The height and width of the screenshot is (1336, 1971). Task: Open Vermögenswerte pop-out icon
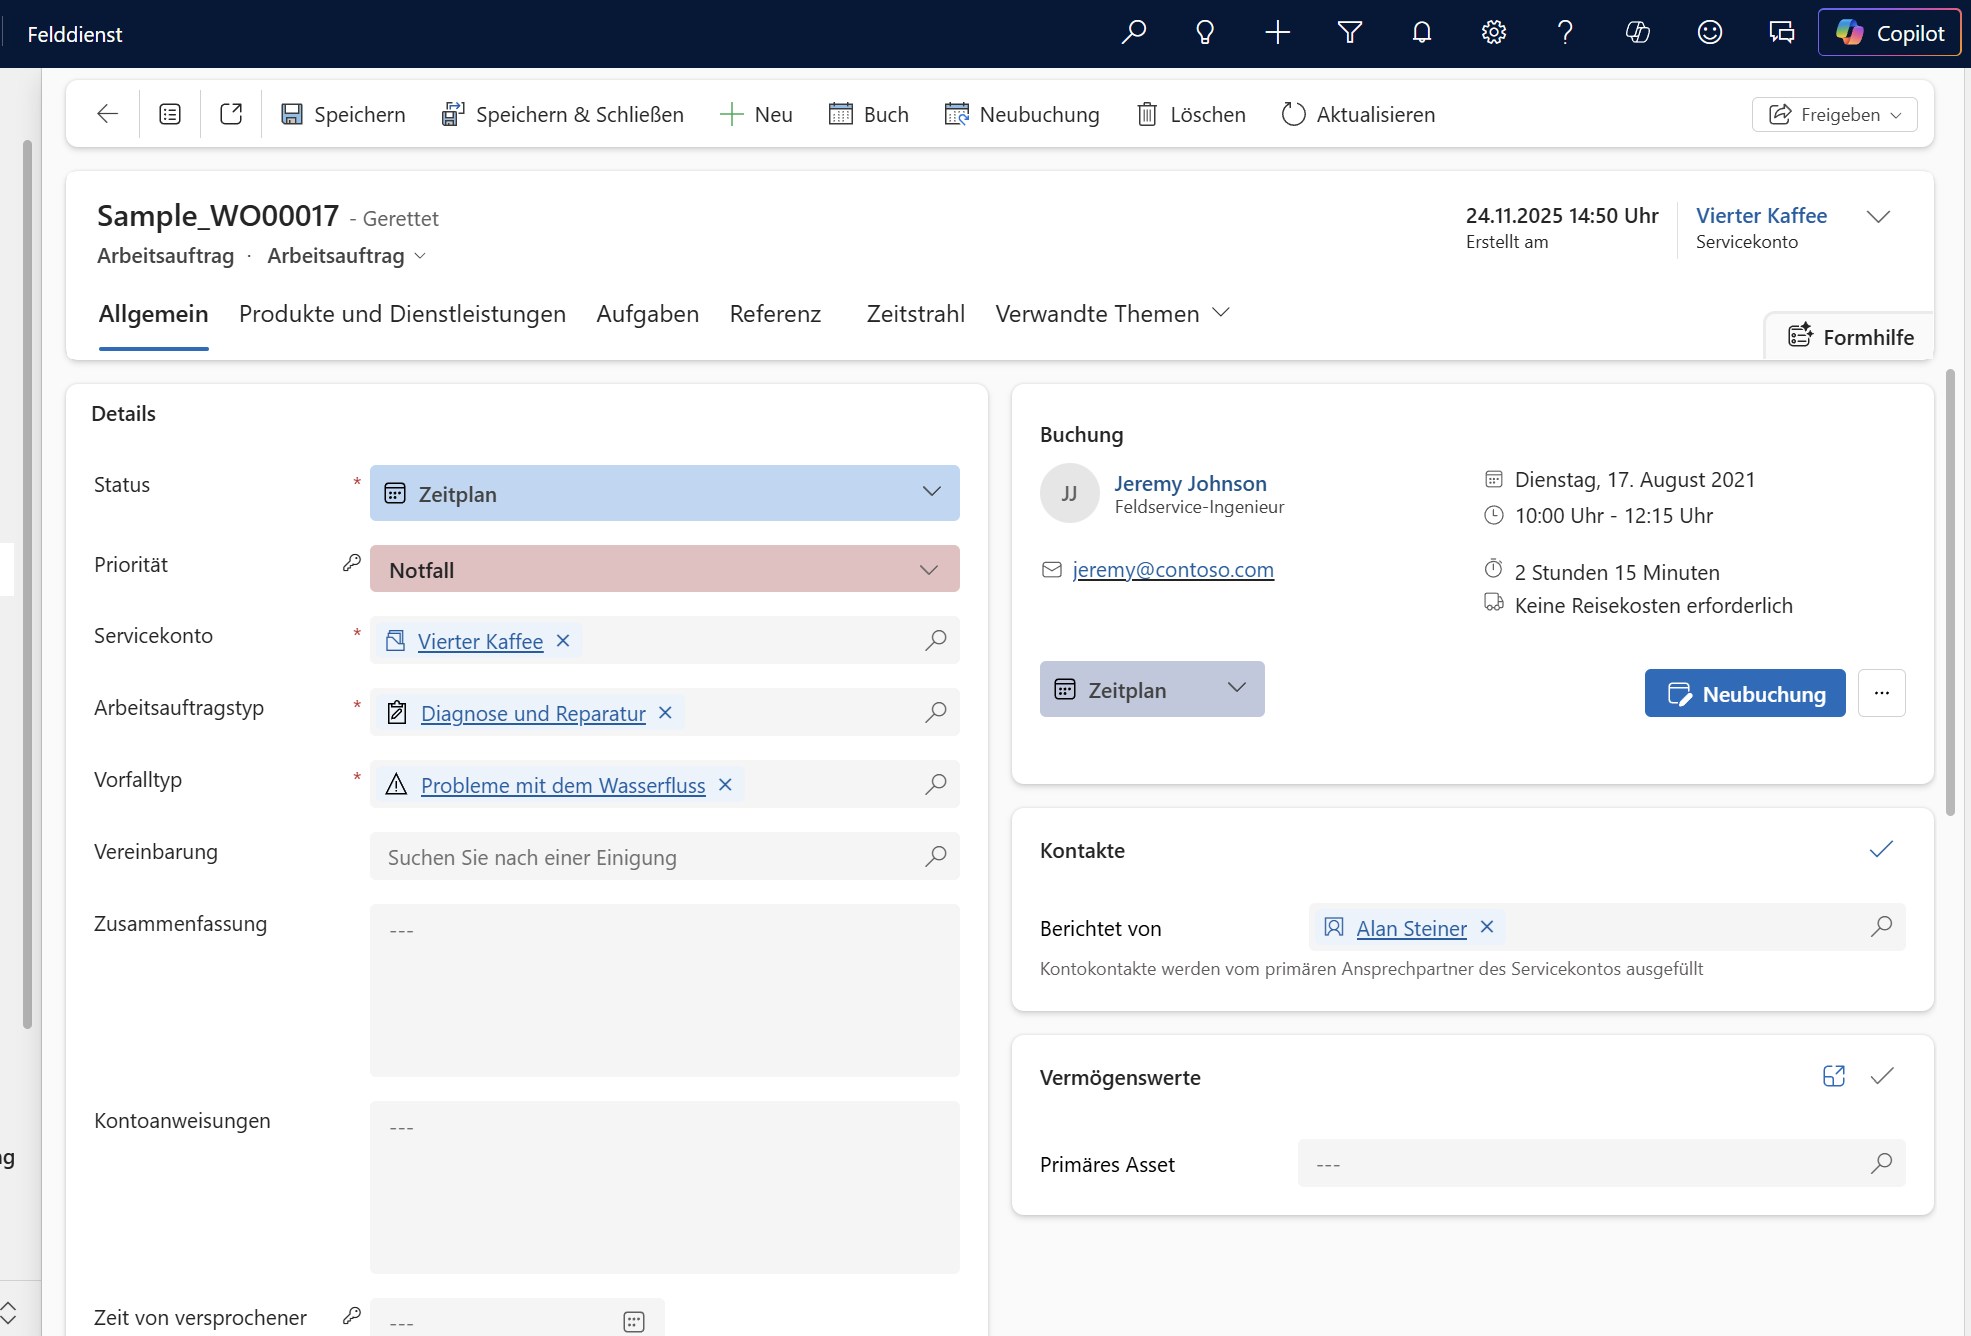1833,1076
